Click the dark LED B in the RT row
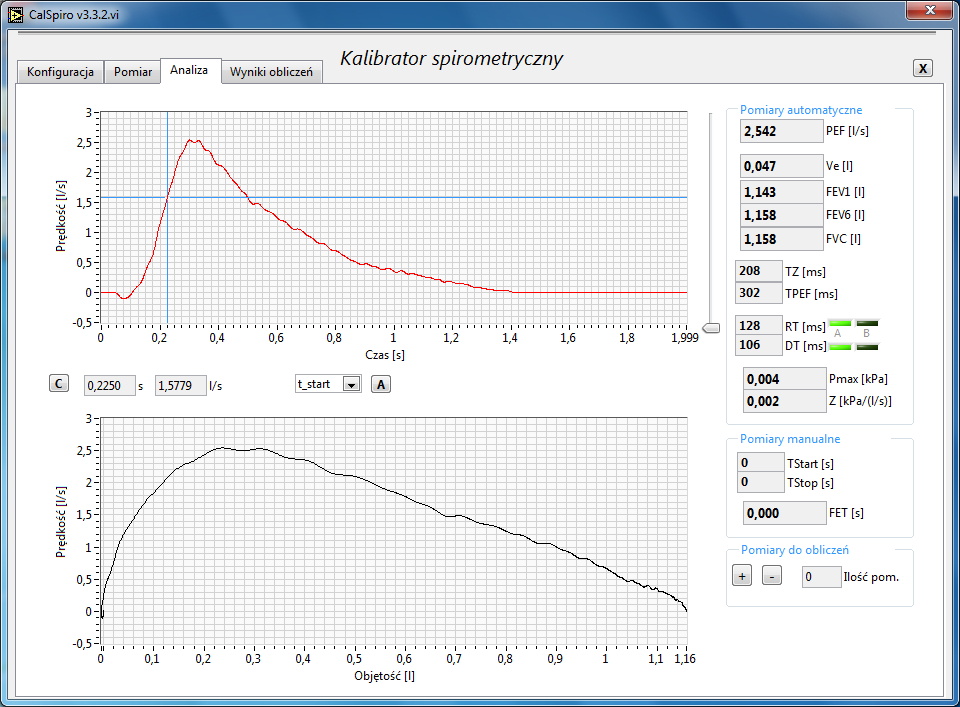Image resolution: width=960 pixels, height=707 pixels. coord(867,323)
